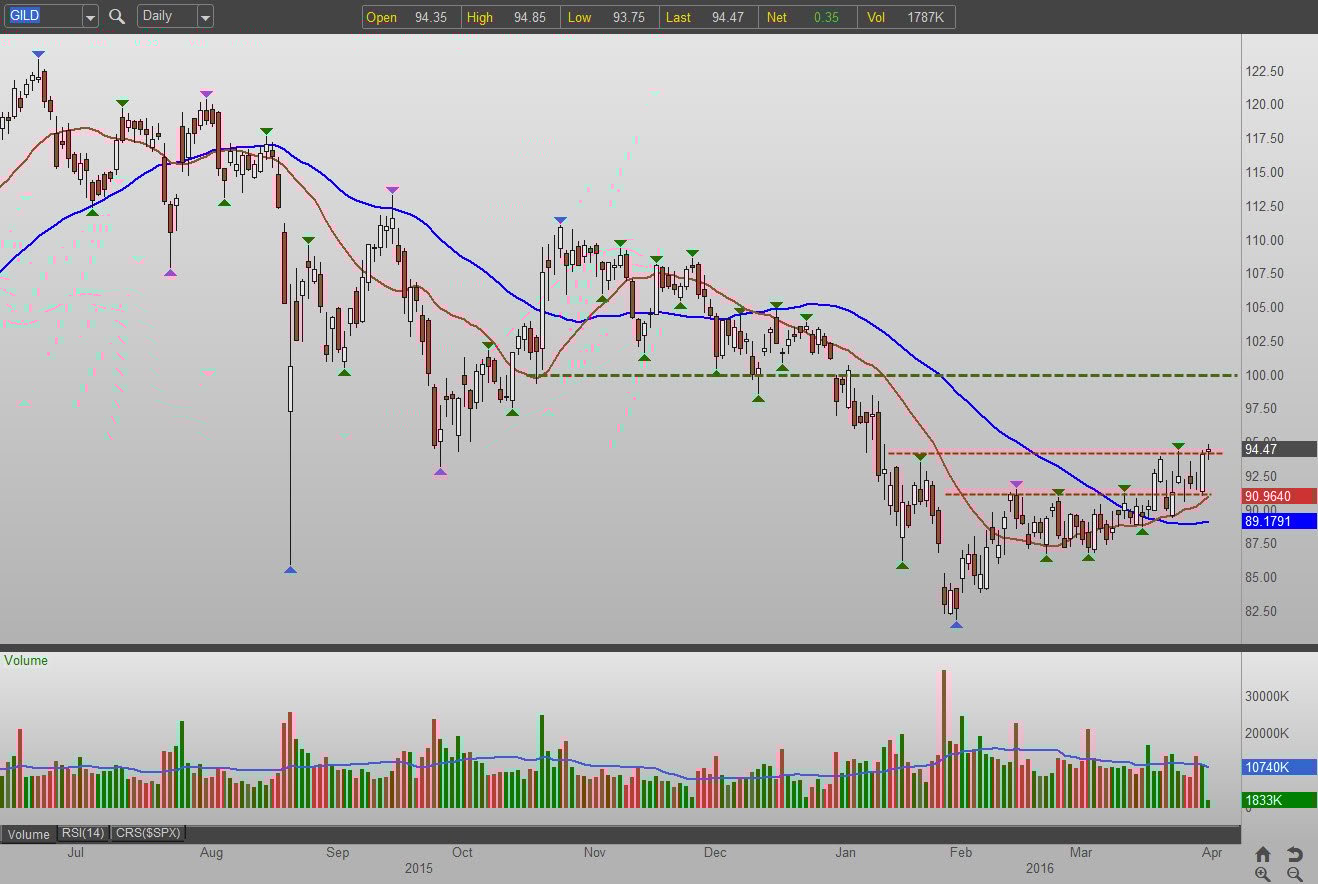Click the 2016 year label on time axis
Screen dimensions: 1318x884
click(1039, 868)
